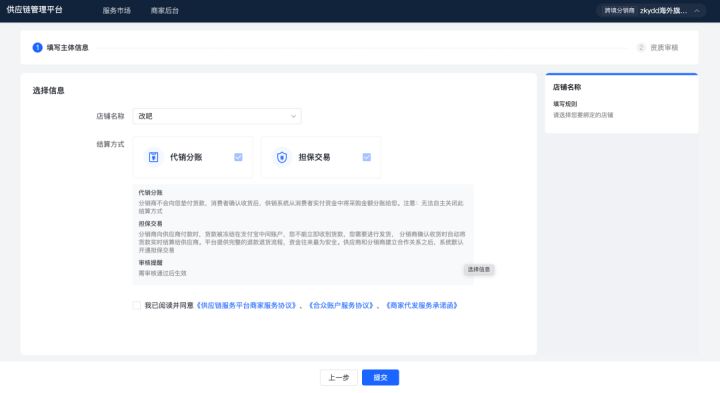This screenshot has width=720, height=393.
Task: Open the 商家后台 menu item
Action: click(164, 11)
